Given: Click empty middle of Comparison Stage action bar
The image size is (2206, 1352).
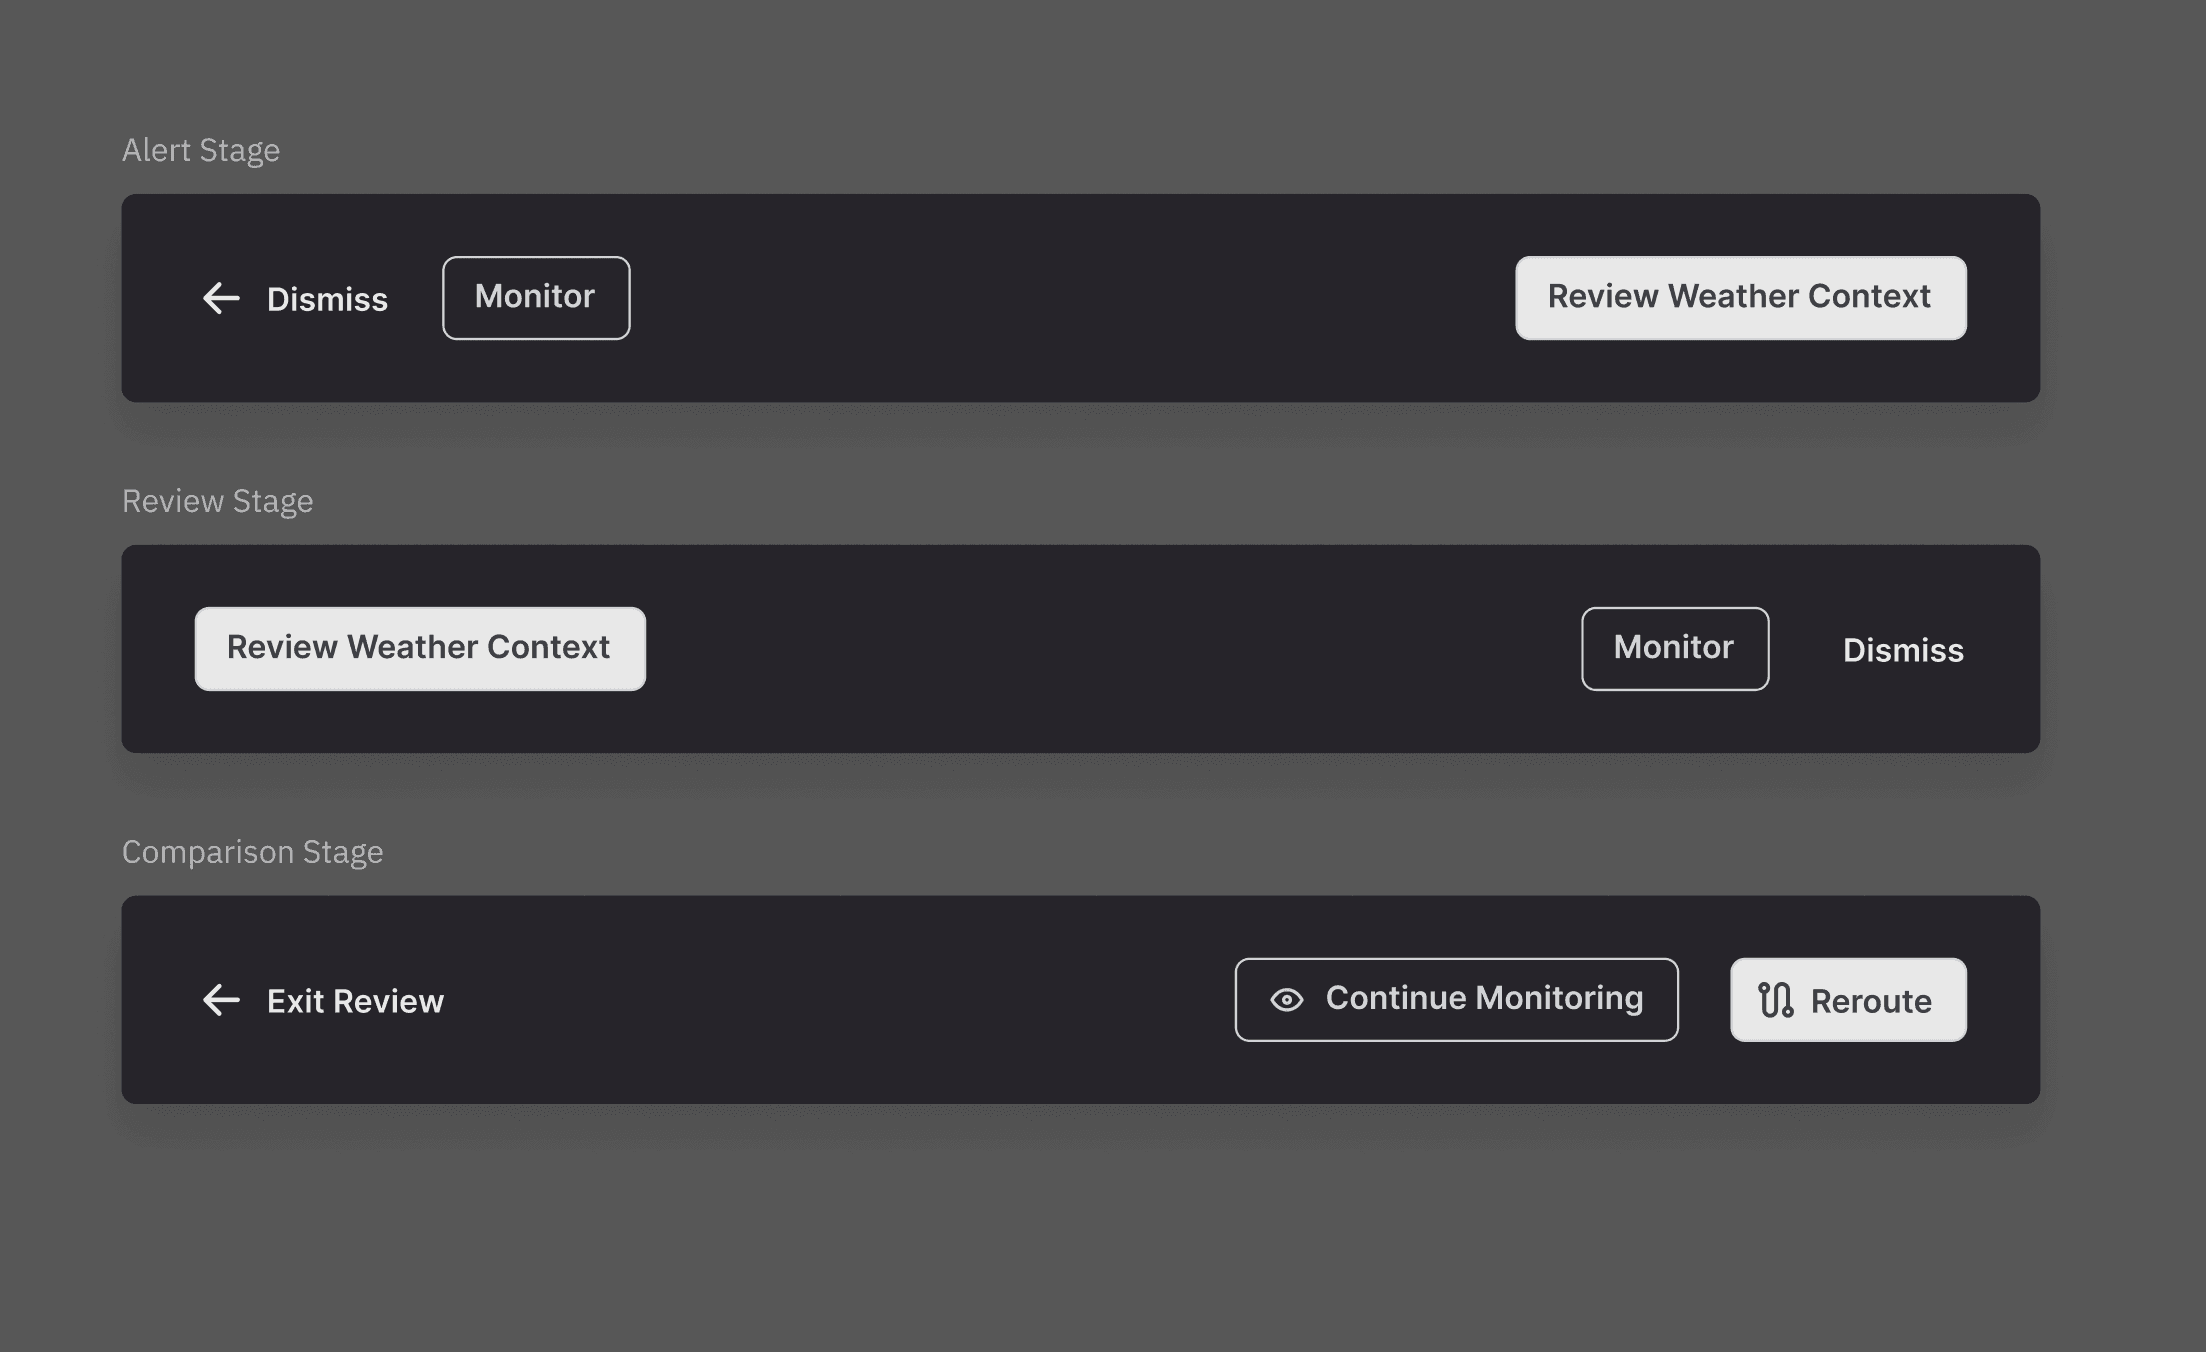Looking at the screenshot, I should [840, 1000].
